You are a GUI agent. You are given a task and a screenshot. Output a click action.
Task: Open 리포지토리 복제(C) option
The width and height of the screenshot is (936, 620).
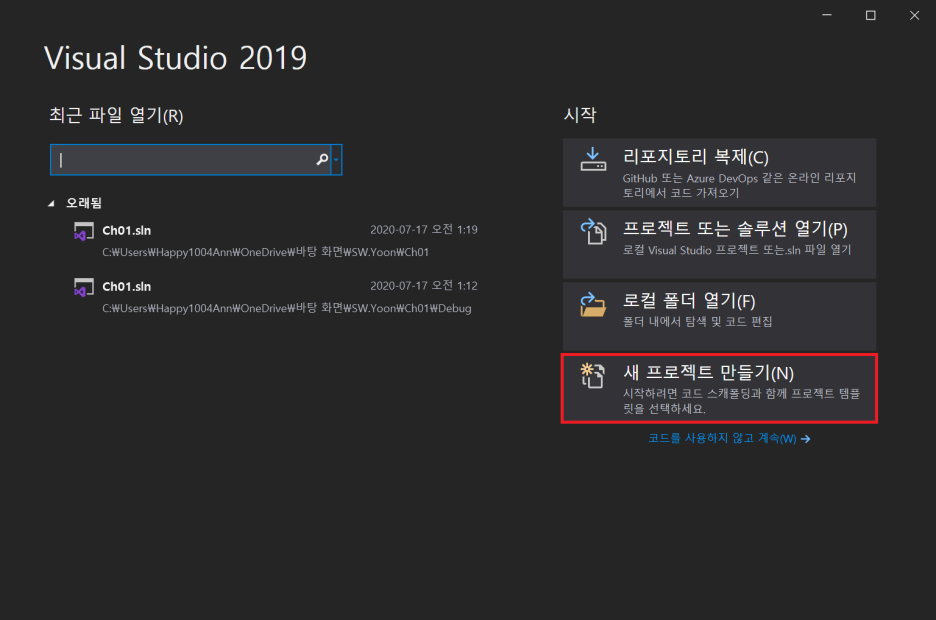(719, 172)
